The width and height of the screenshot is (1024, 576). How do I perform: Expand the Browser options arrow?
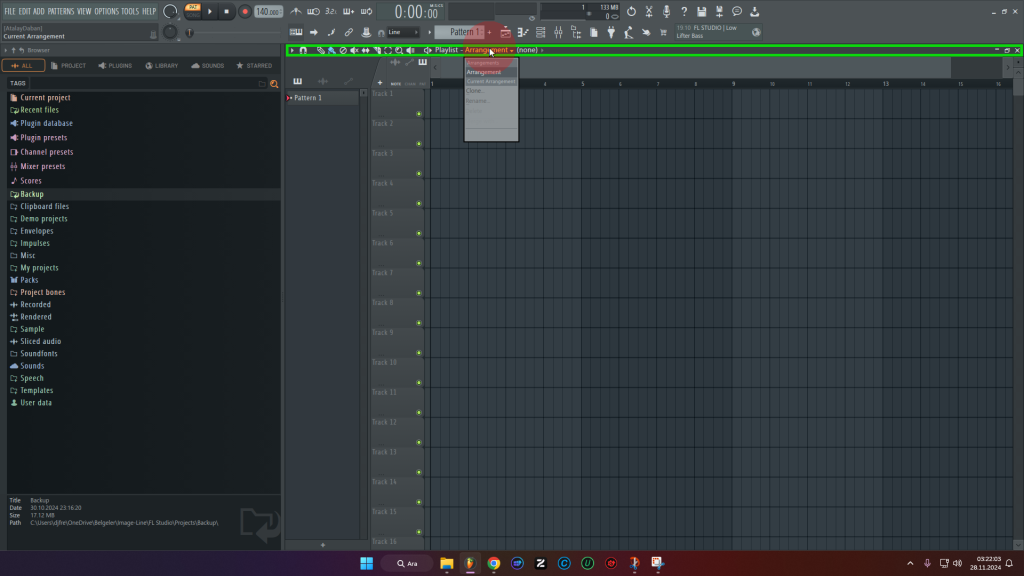tap(5, 50)
